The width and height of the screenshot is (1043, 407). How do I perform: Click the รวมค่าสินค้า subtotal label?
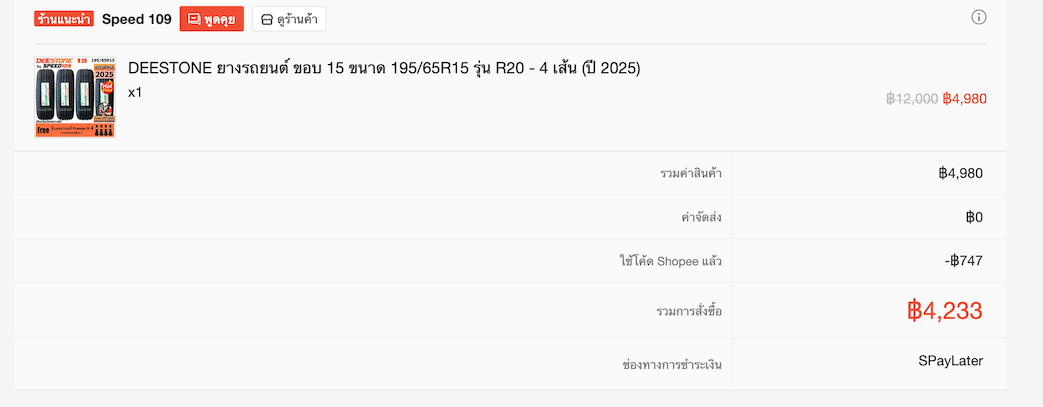691,174
